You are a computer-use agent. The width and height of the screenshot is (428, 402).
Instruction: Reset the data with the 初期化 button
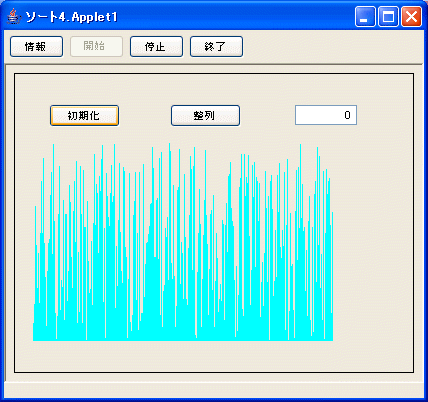point(84,116)
